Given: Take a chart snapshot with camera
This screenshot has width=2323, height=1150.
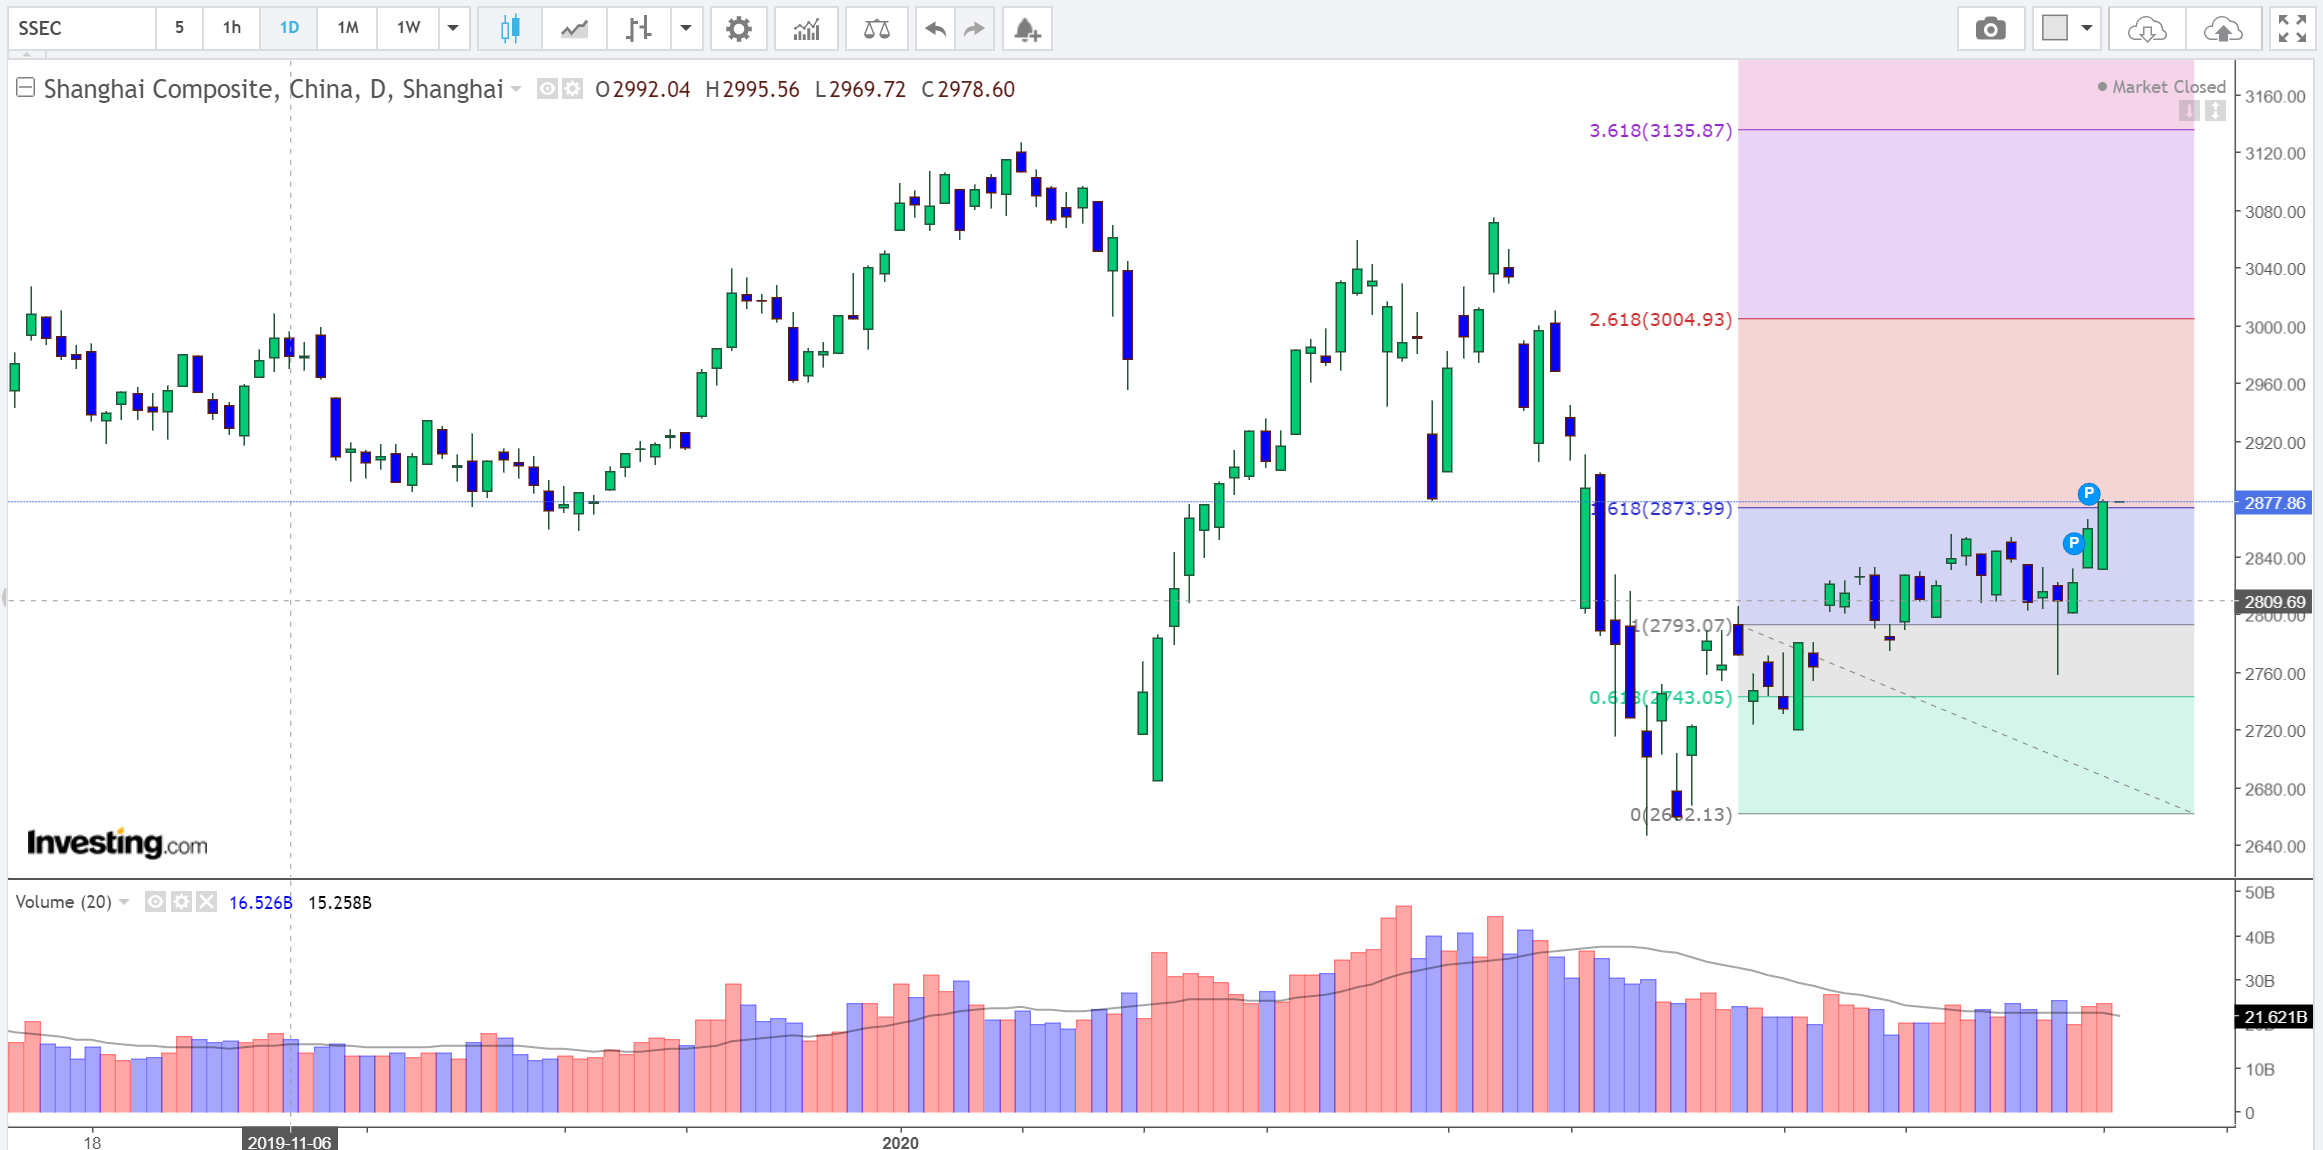Looking at the screenshot, I should pos(1990,28).
